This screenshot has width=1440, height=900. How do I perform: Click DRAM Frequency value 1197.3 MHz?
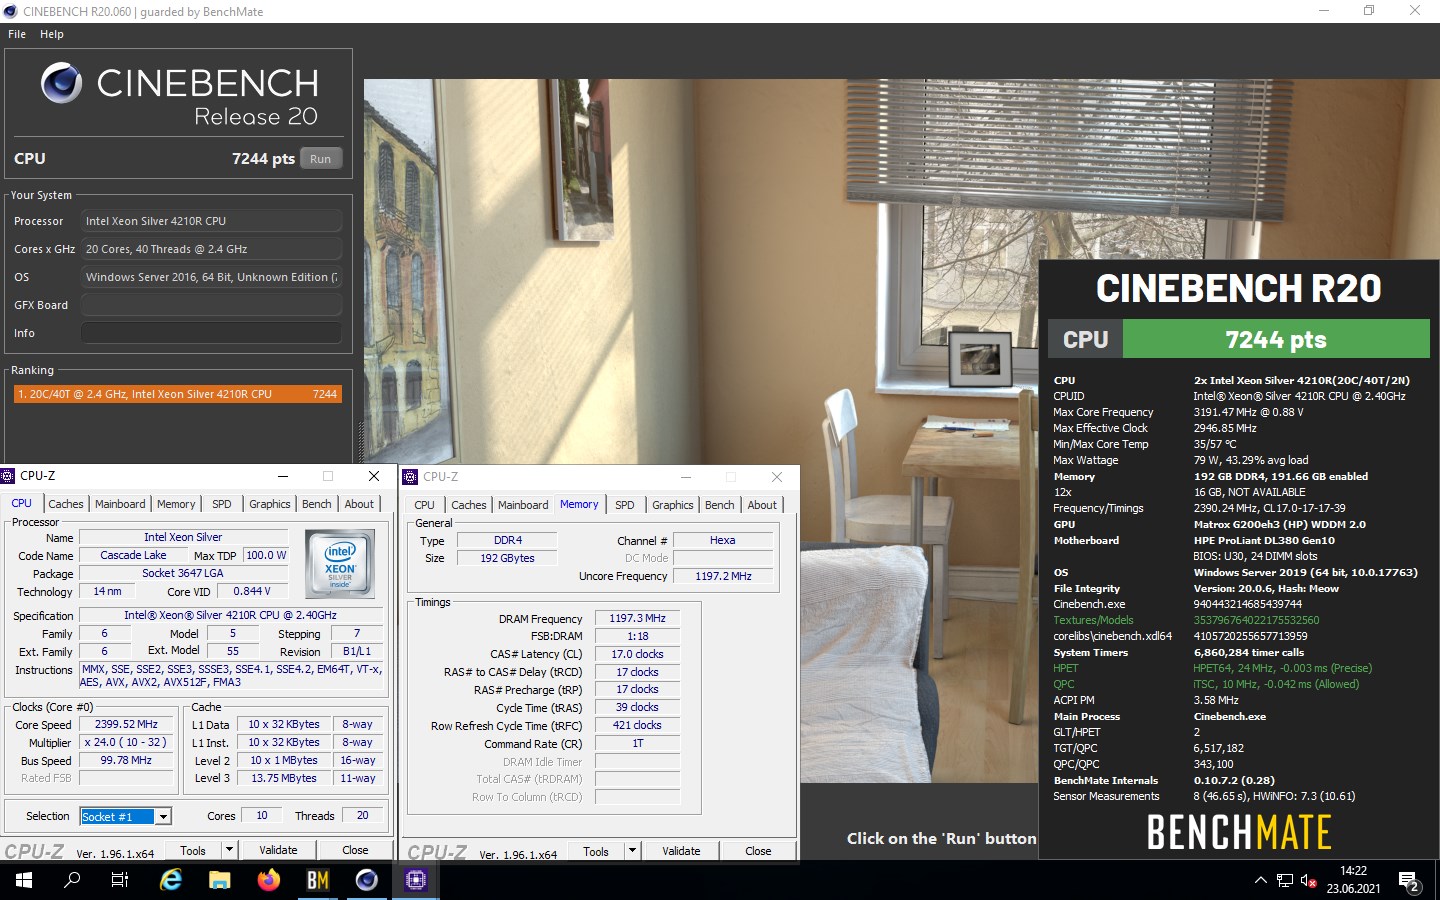pyautogui.click(x=637, y=618)
